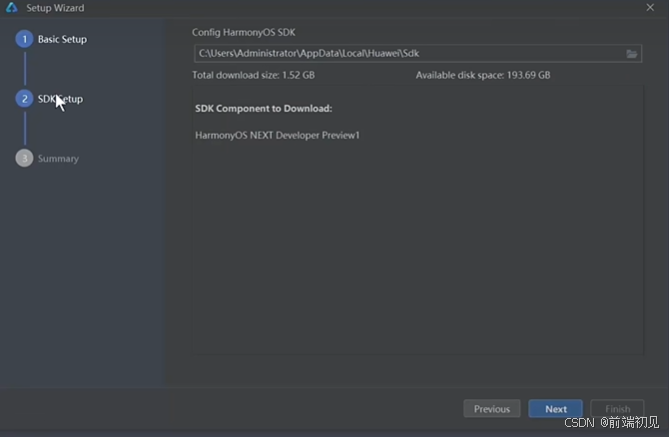Select the Summary step label
The width and height of the screenshot is (669, 437).
pos(58,159)
